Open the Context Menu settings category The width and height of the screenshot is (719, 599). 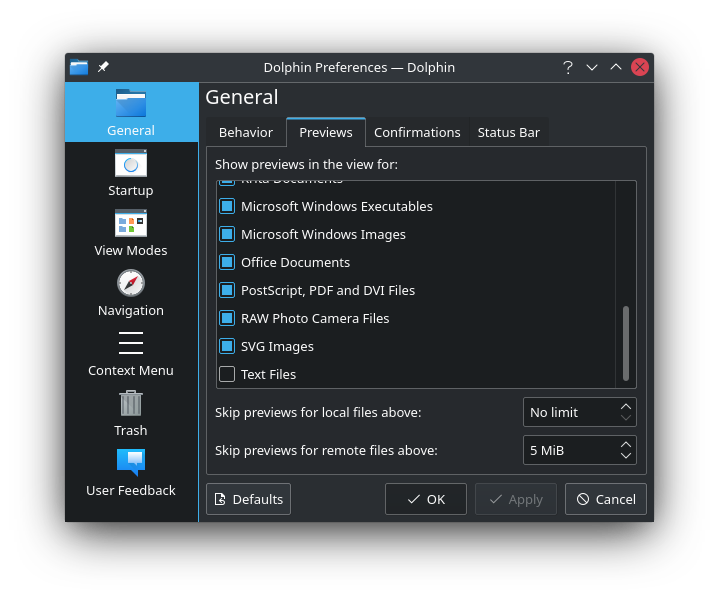tap(131, 353)
